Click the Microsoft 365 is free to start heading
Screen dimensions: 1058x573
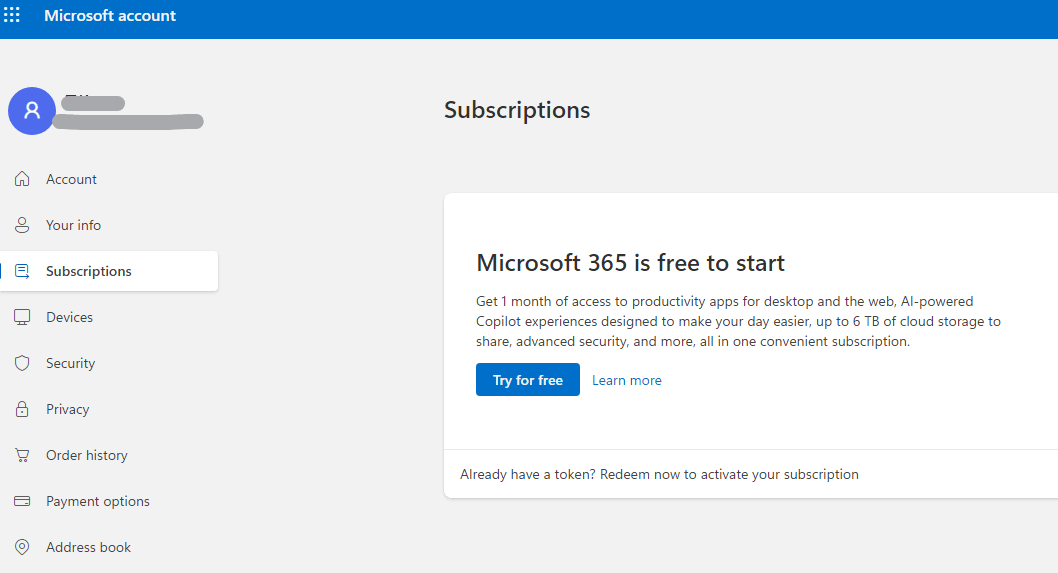630,263
